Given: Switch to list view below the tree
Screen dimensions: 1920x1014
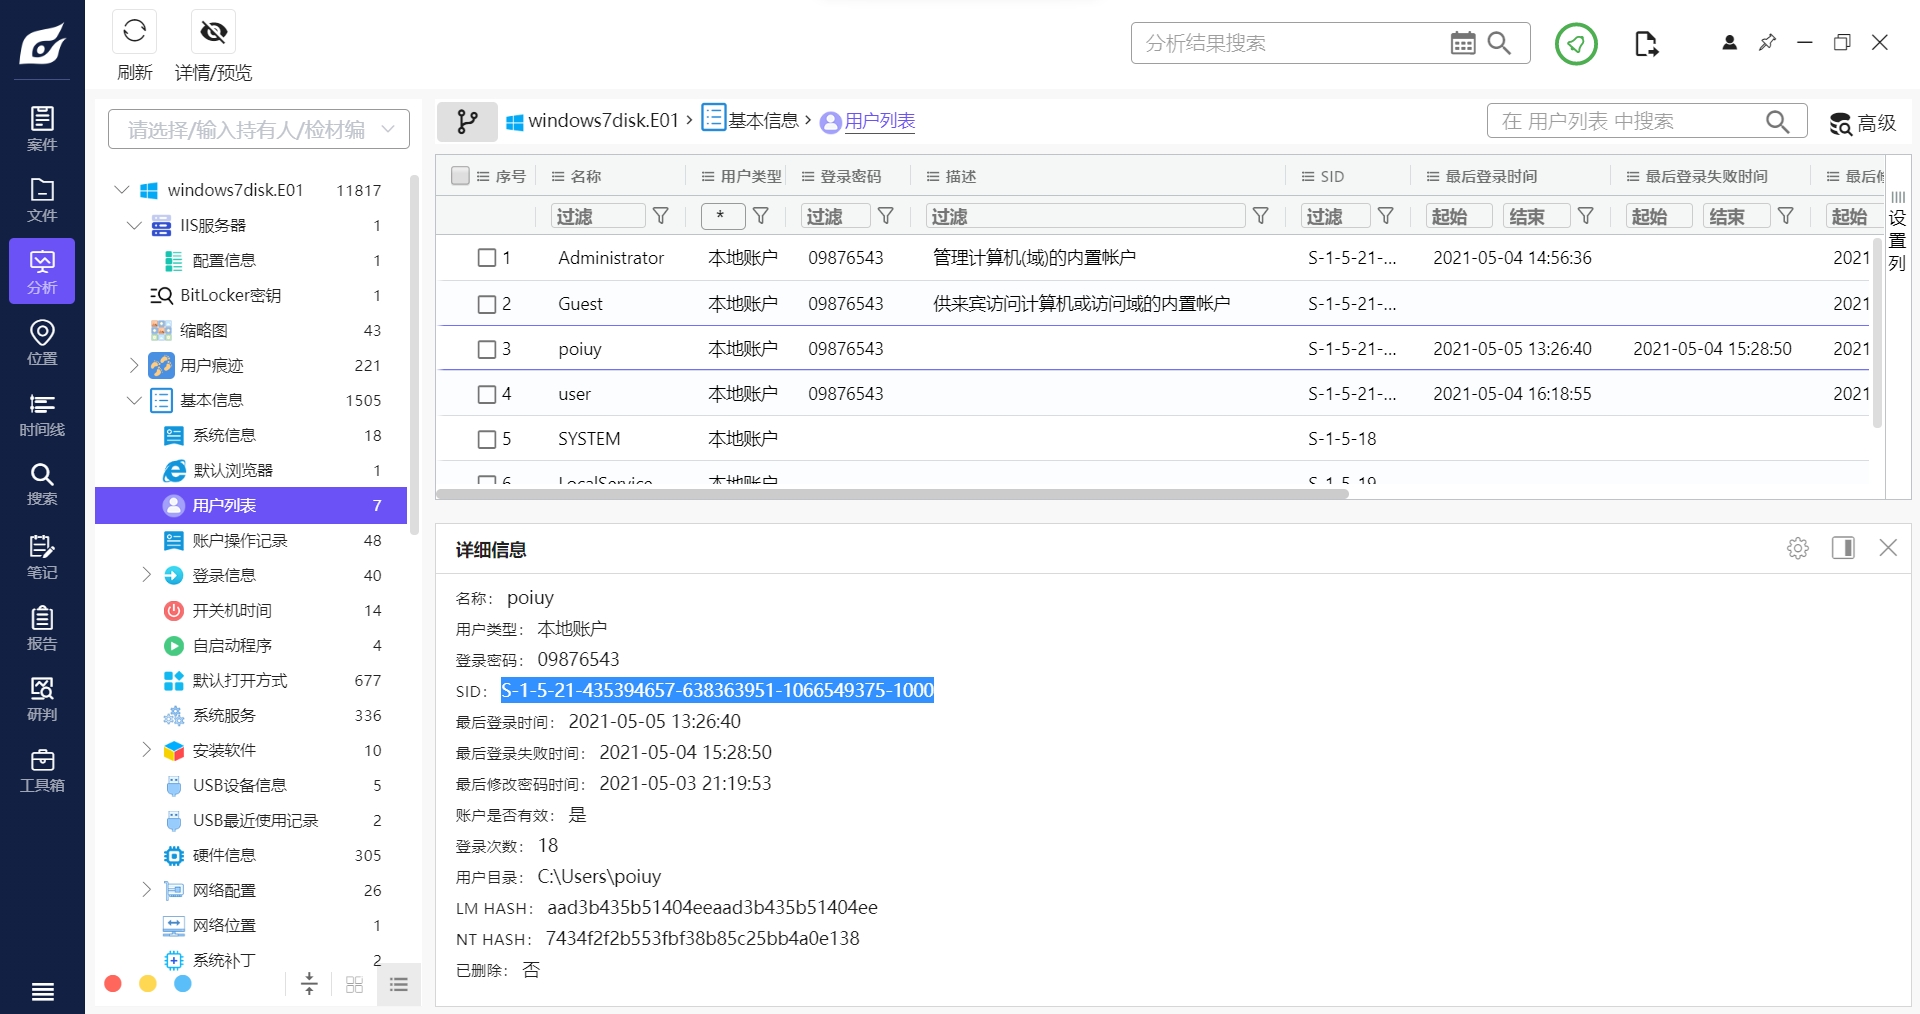Looking at the screenshot, I should (x=399, y=984).
